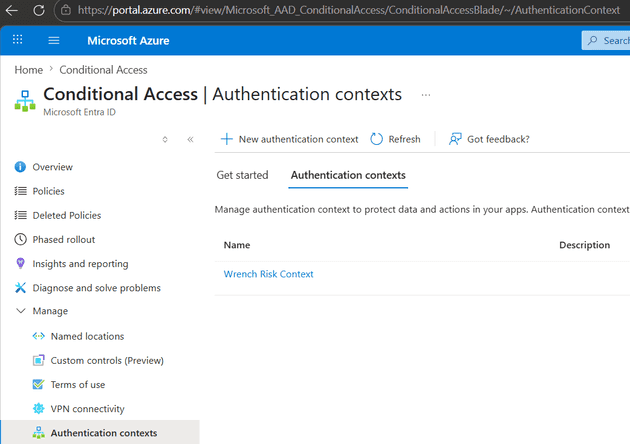Click the Overview info icon
The width and height of the screenshot is (630, 444).
pyautogui.click(x=20, y=167)
